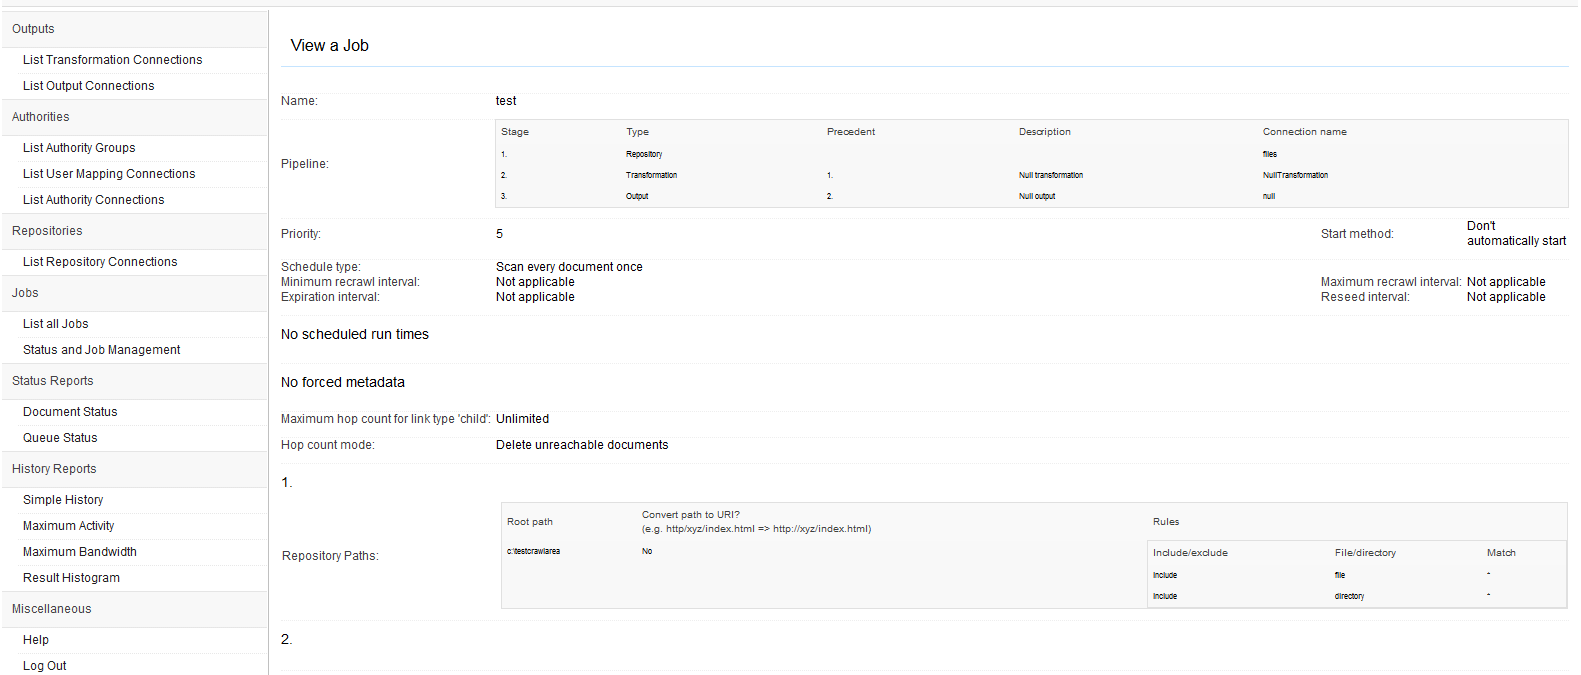Screen dimensions: 1581x675
Task: Click List all Jobs link
Action: click(55, 324)
